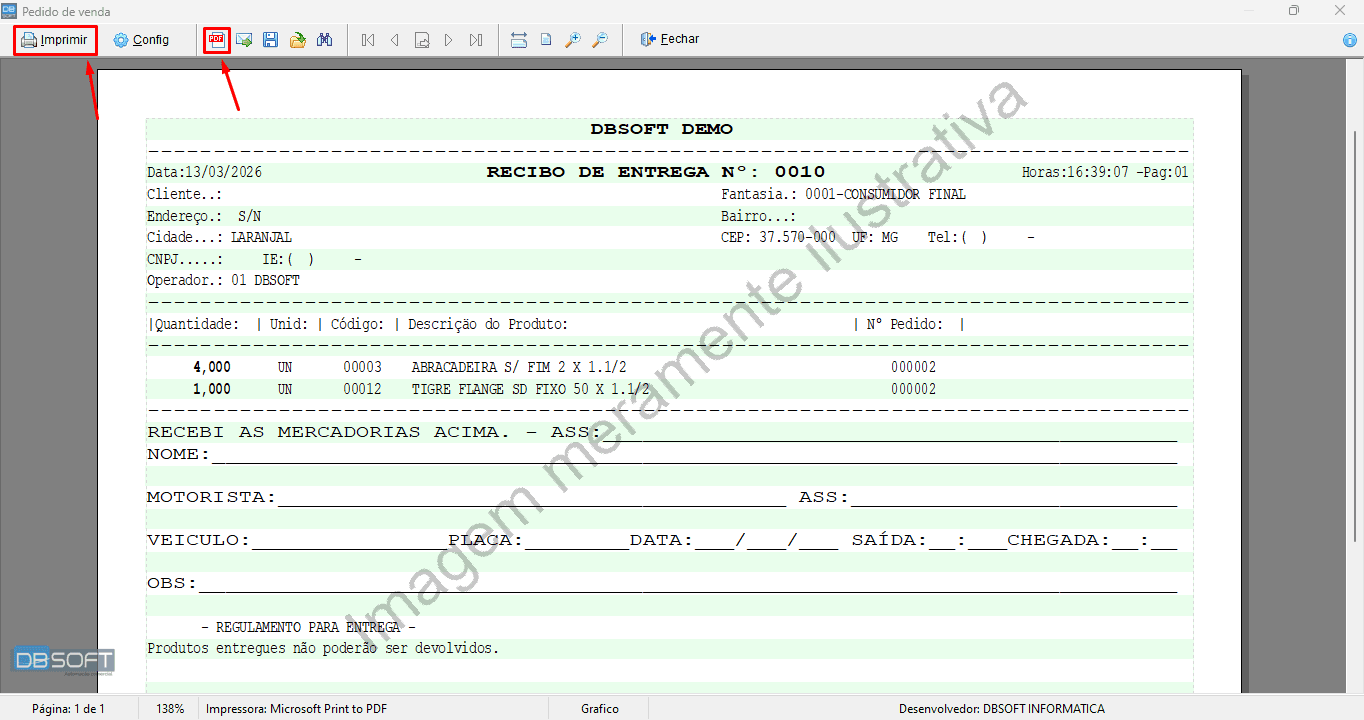Export the receipt to PDF
Screen dimensions: 1364x720
[x=216, y=40]
